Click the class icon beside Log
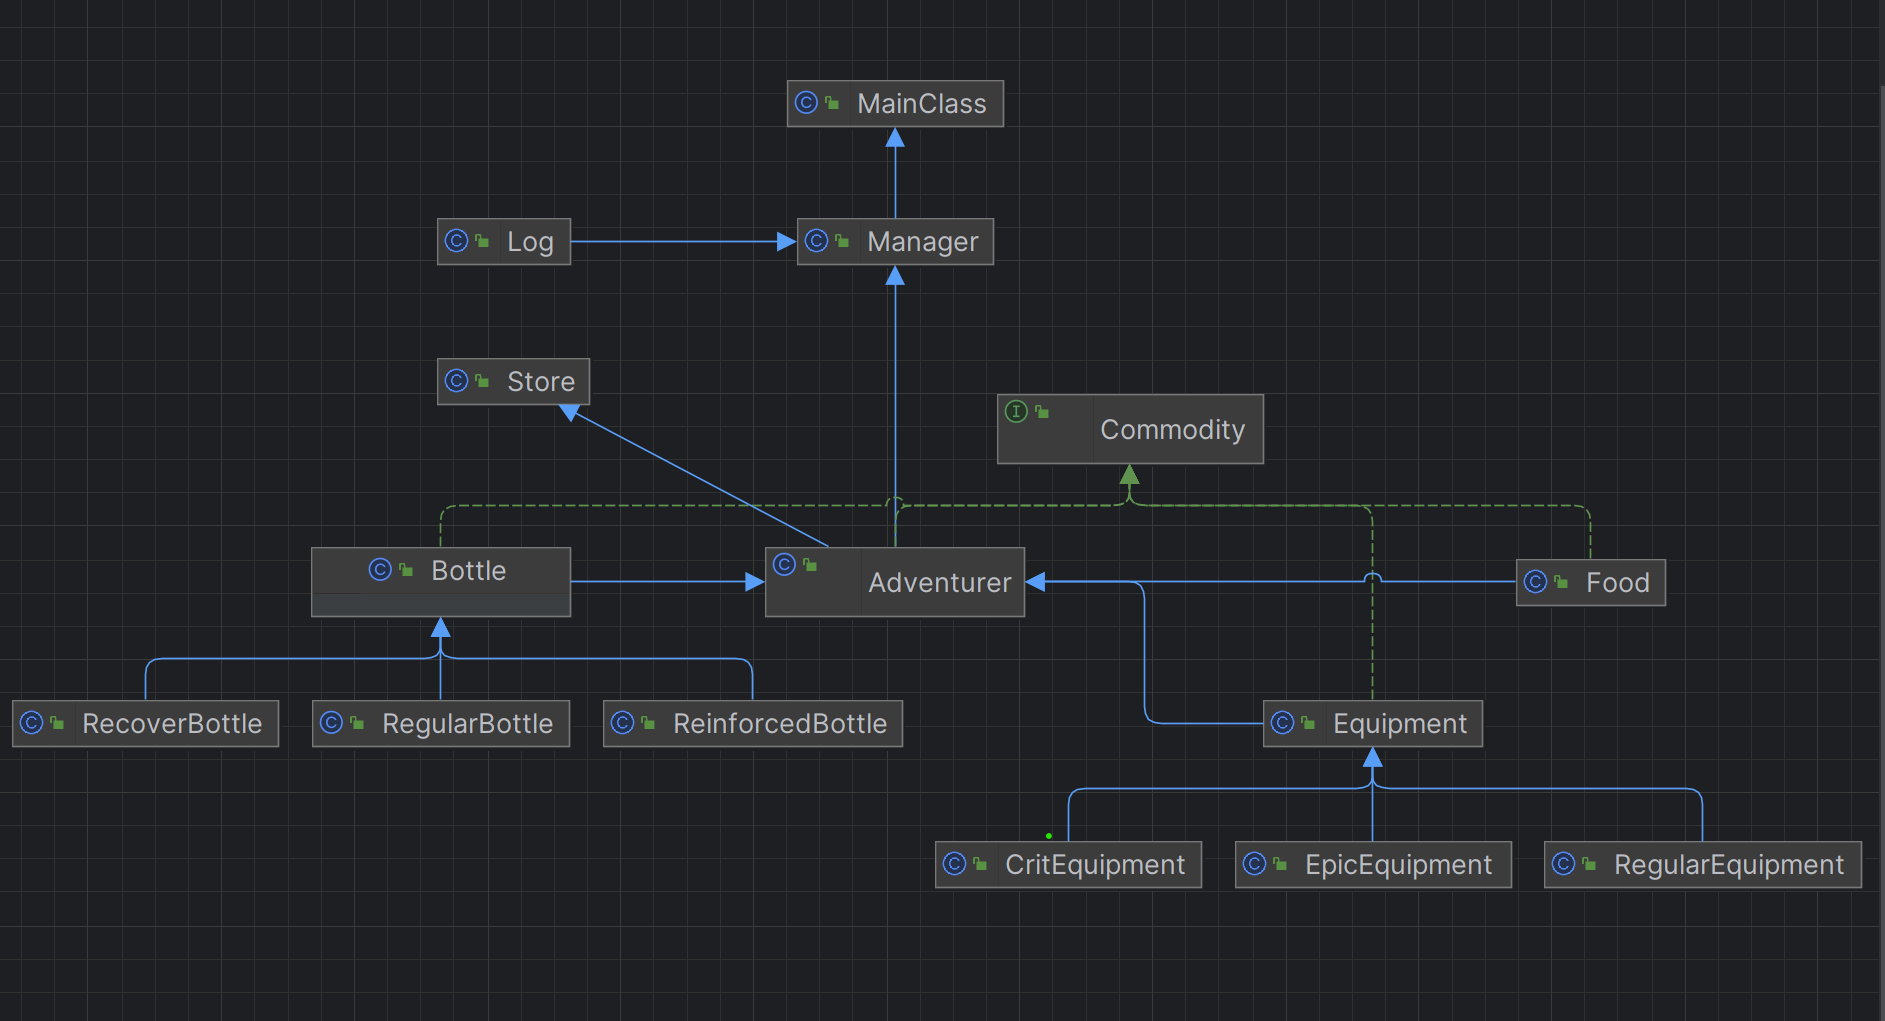Screen dimensions: 1885x1021 point(456,241)
